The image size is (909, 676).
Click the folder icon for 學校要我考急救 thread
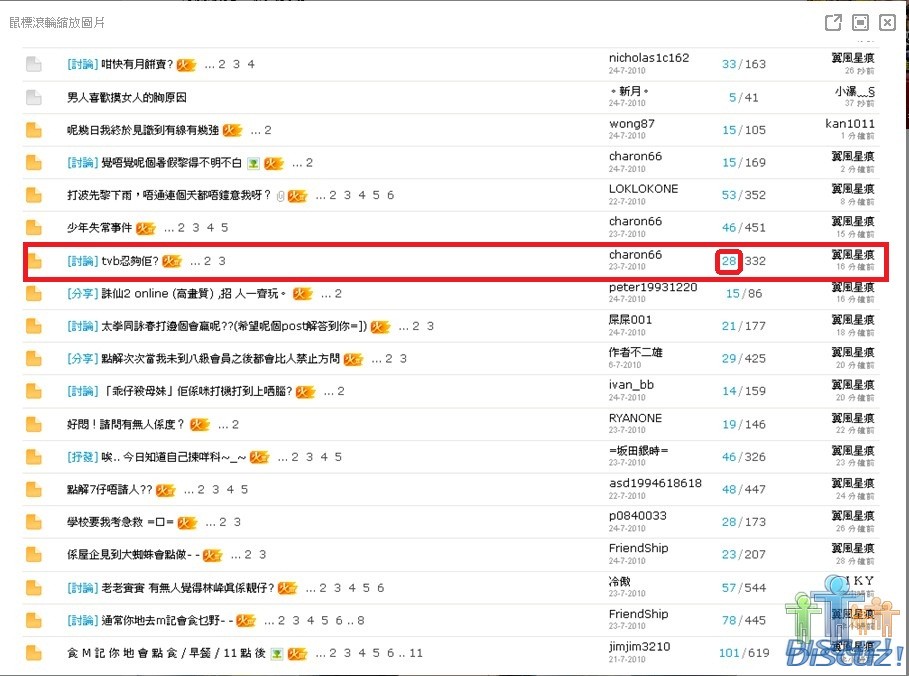34,522
